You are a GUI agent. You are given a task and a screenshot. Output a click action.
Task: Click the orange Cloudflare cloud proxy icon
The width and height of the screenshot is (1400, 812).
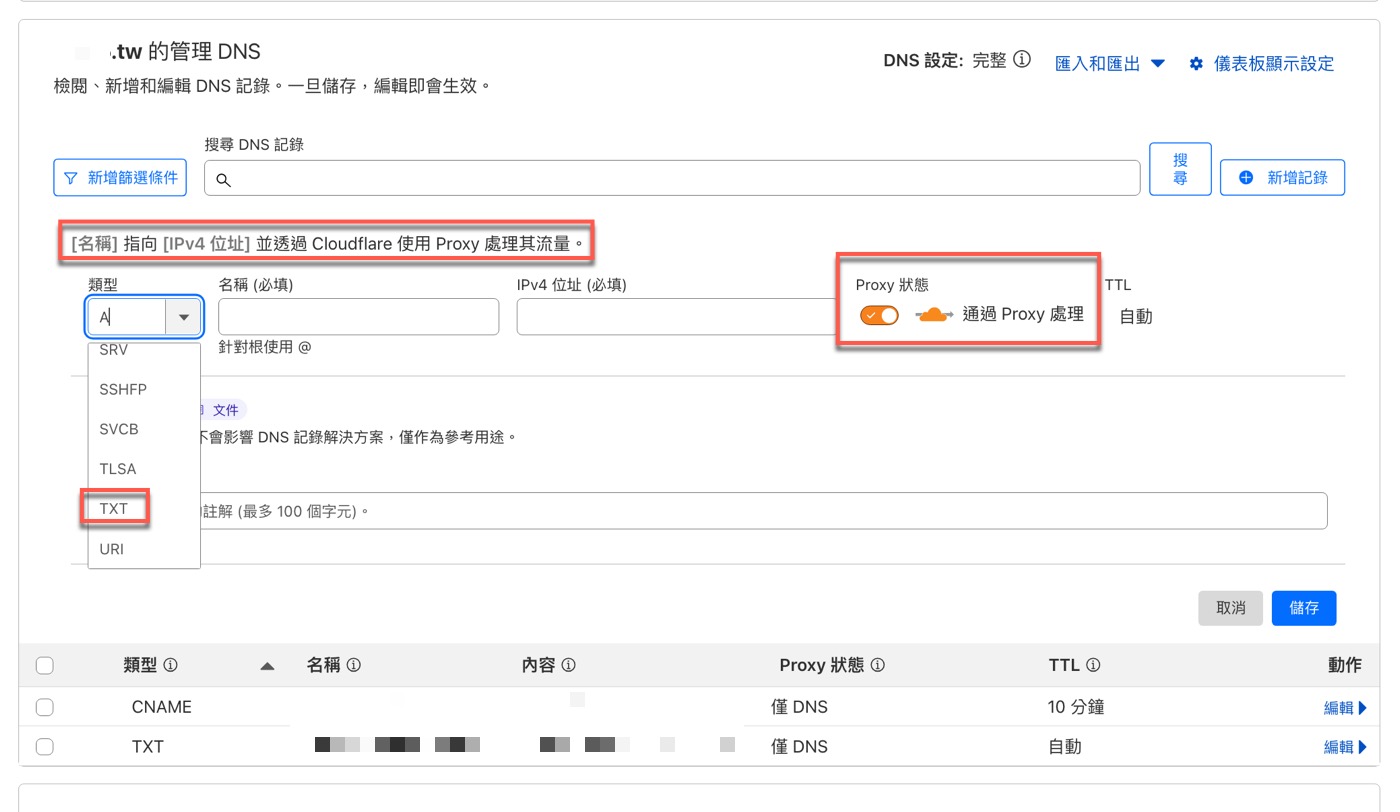click(934, 315)
